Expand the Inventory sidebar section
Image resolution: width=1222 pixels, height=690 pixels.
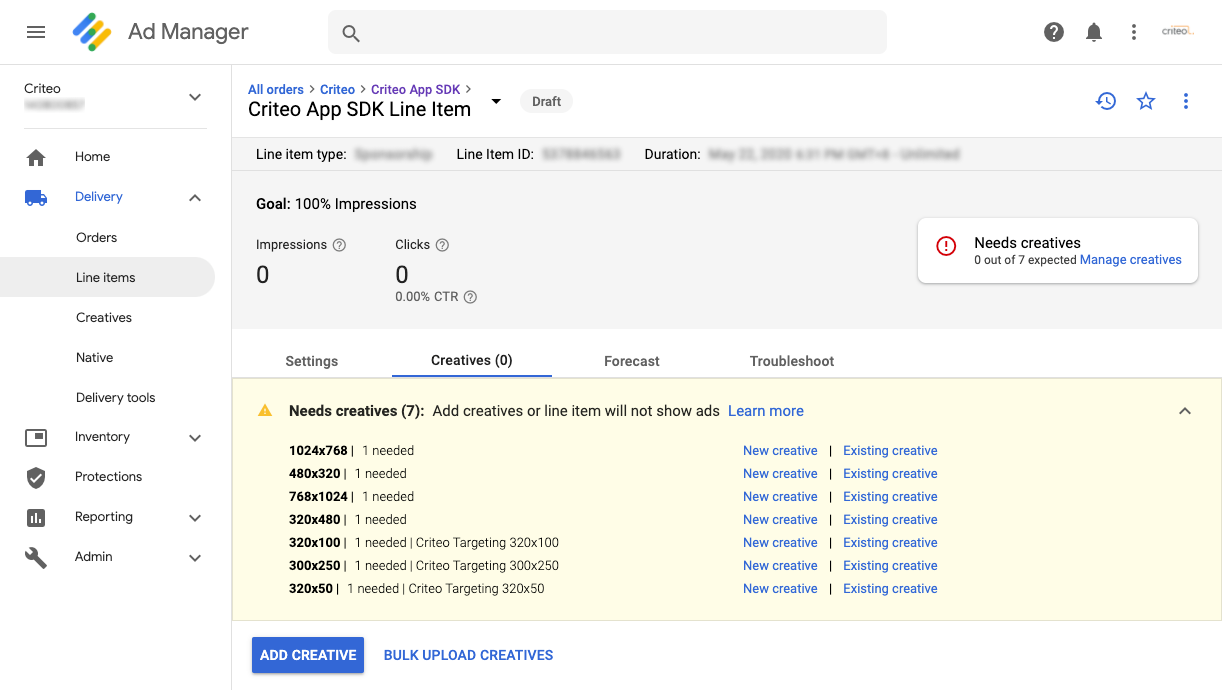coord(195,437)
